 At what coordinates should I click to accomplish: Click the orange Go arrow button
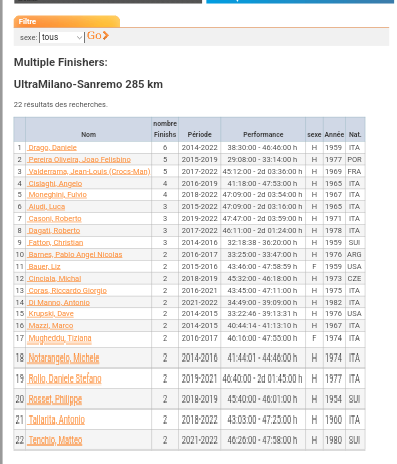[x=98, y=36]
